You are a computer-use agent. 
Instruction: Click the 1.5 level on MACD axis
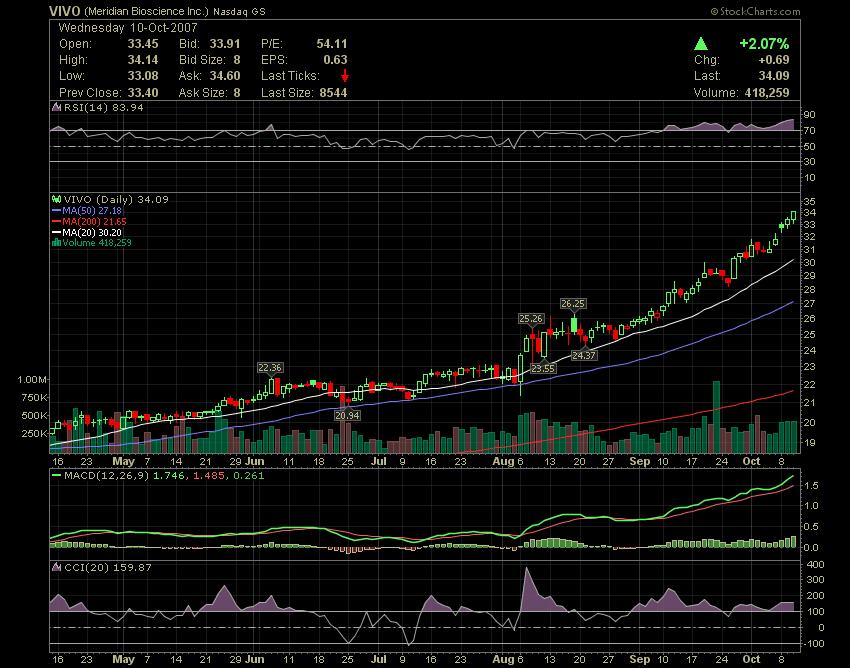point(811,486)
